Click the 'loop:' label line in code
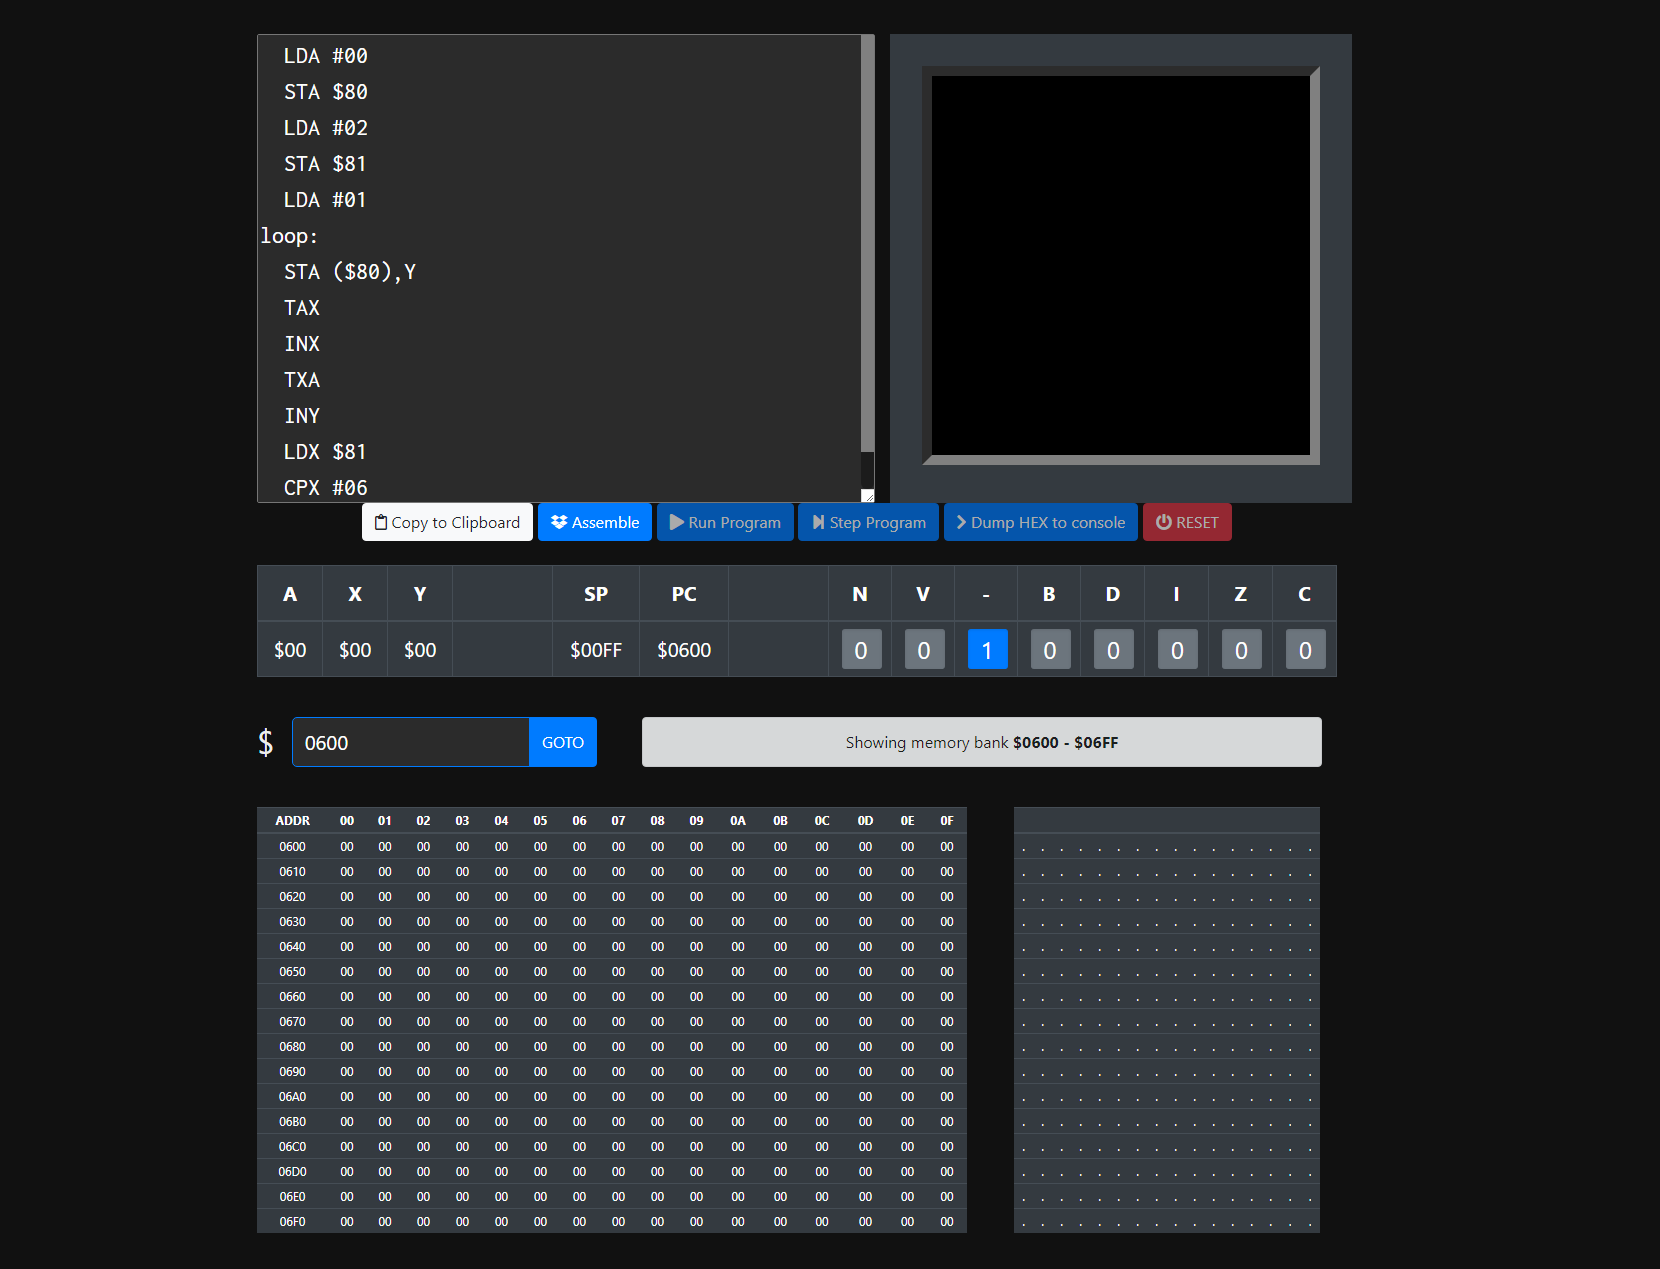Image resolution: width=1660 pixels, height=1269 pixels. pos(289,236)
